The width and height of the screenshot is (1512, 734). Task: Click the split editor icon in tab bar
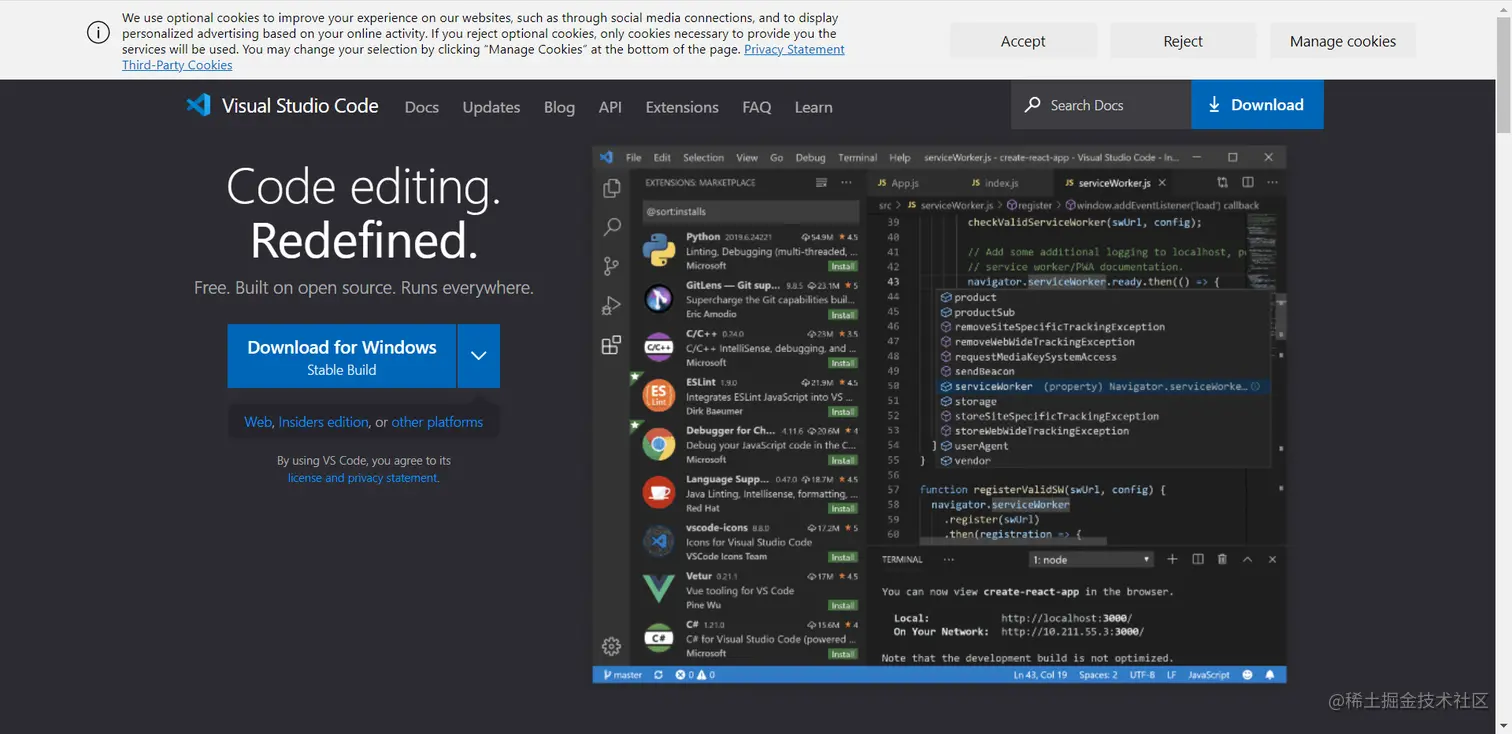point(1247,183)
